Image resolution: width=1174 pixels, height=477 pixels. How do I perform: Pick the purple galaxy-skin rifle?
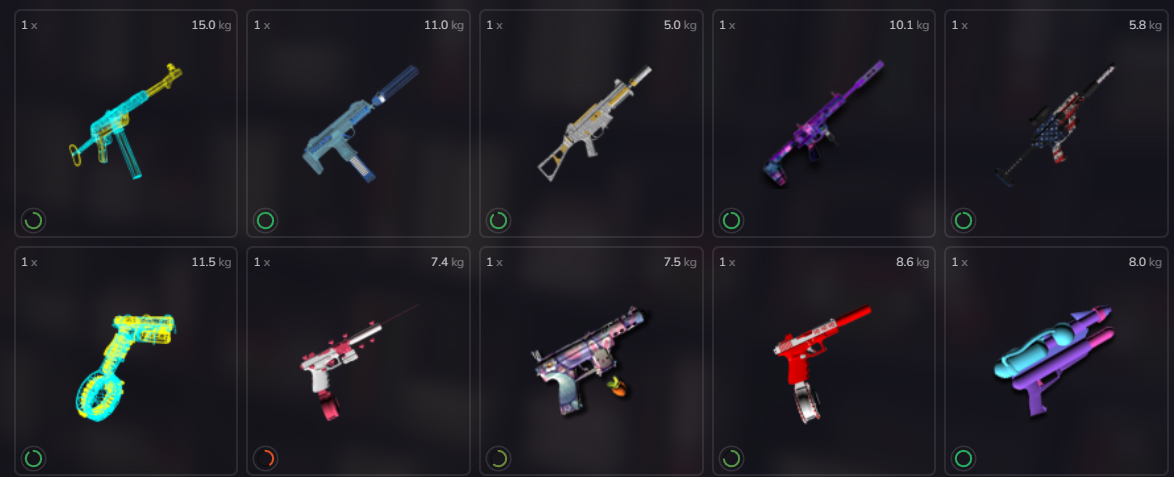point(824,124)
